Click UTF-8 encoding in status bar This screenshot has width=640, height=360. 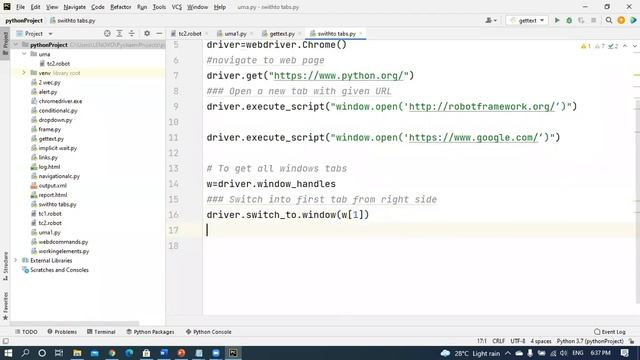coord(518,341)
